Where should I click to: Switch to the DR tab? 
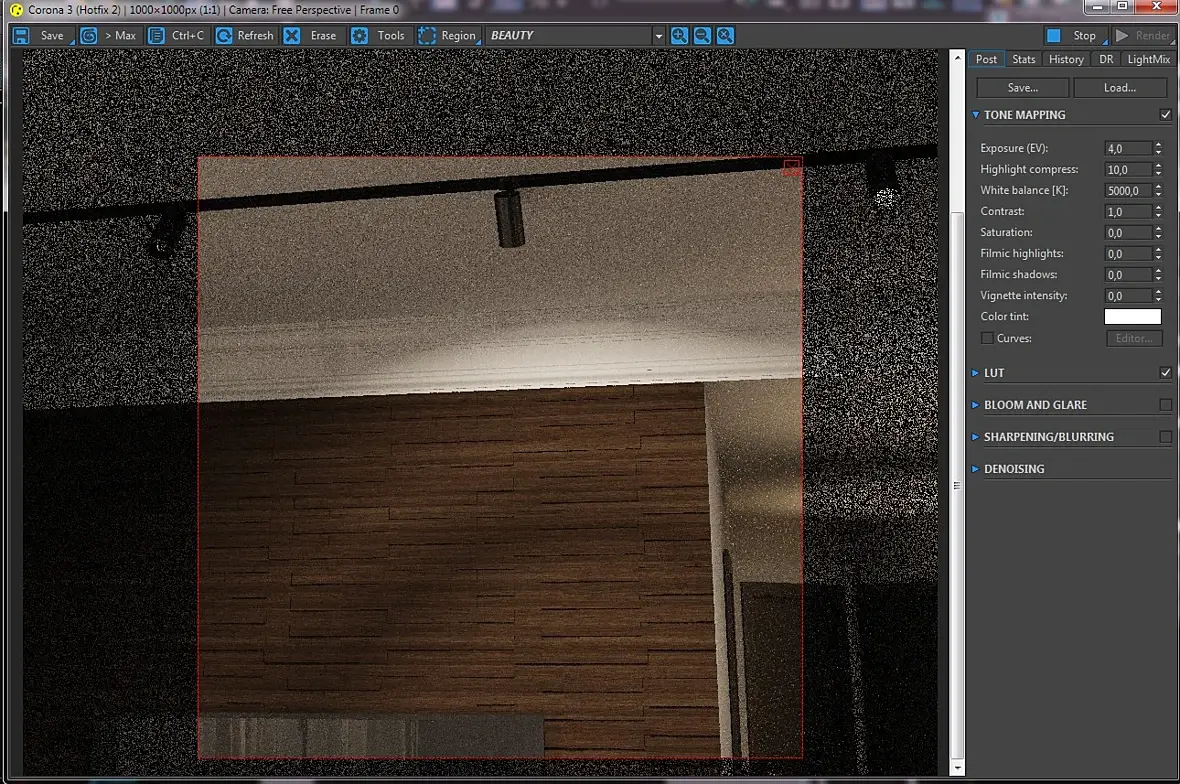pyautogui.click(x=1105, y=59)
